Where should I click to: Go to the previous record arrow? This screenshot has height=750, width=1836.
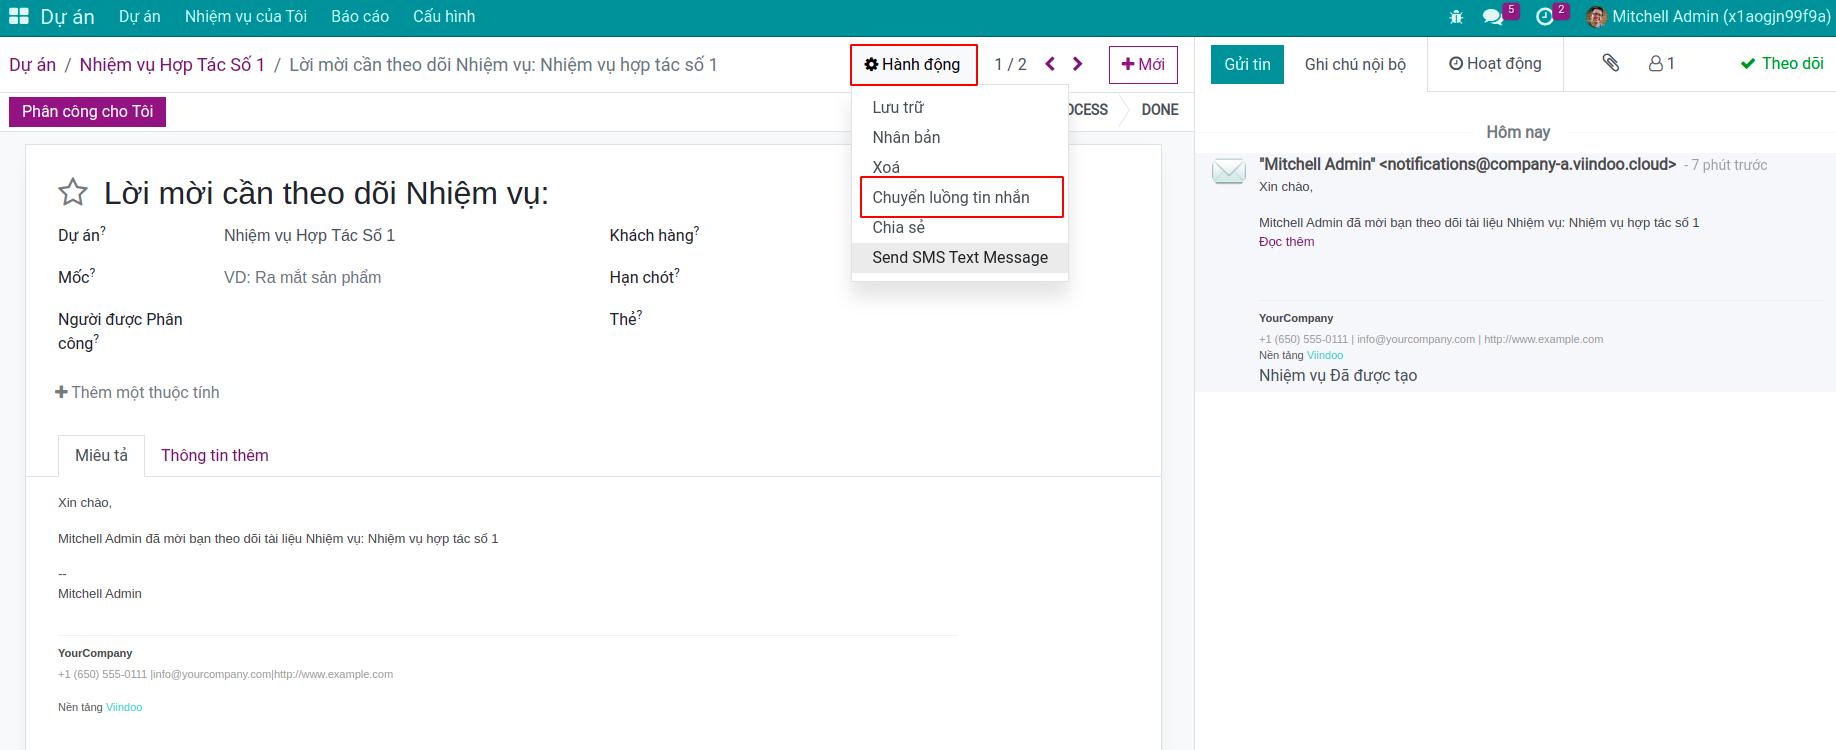tap(1050, 64)
